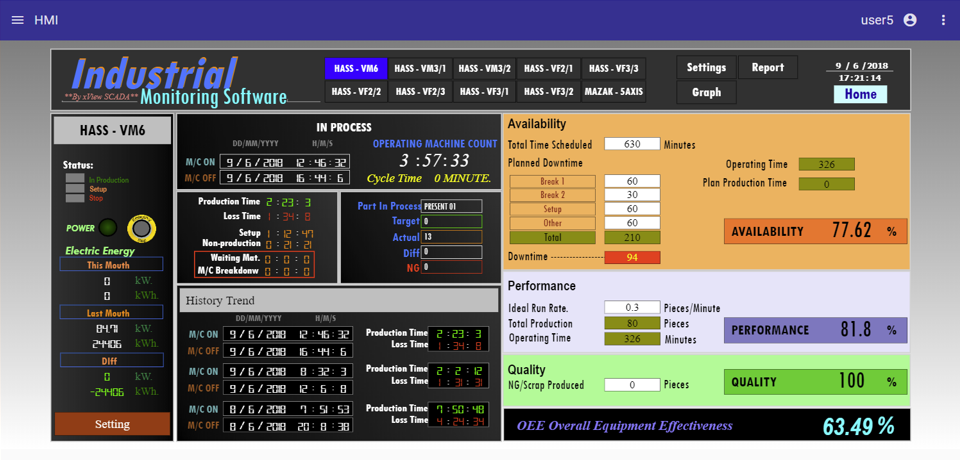Click the Total Time Scheduled input field
Viewport: 960px width, 460px height.
[x=631, y=145]
